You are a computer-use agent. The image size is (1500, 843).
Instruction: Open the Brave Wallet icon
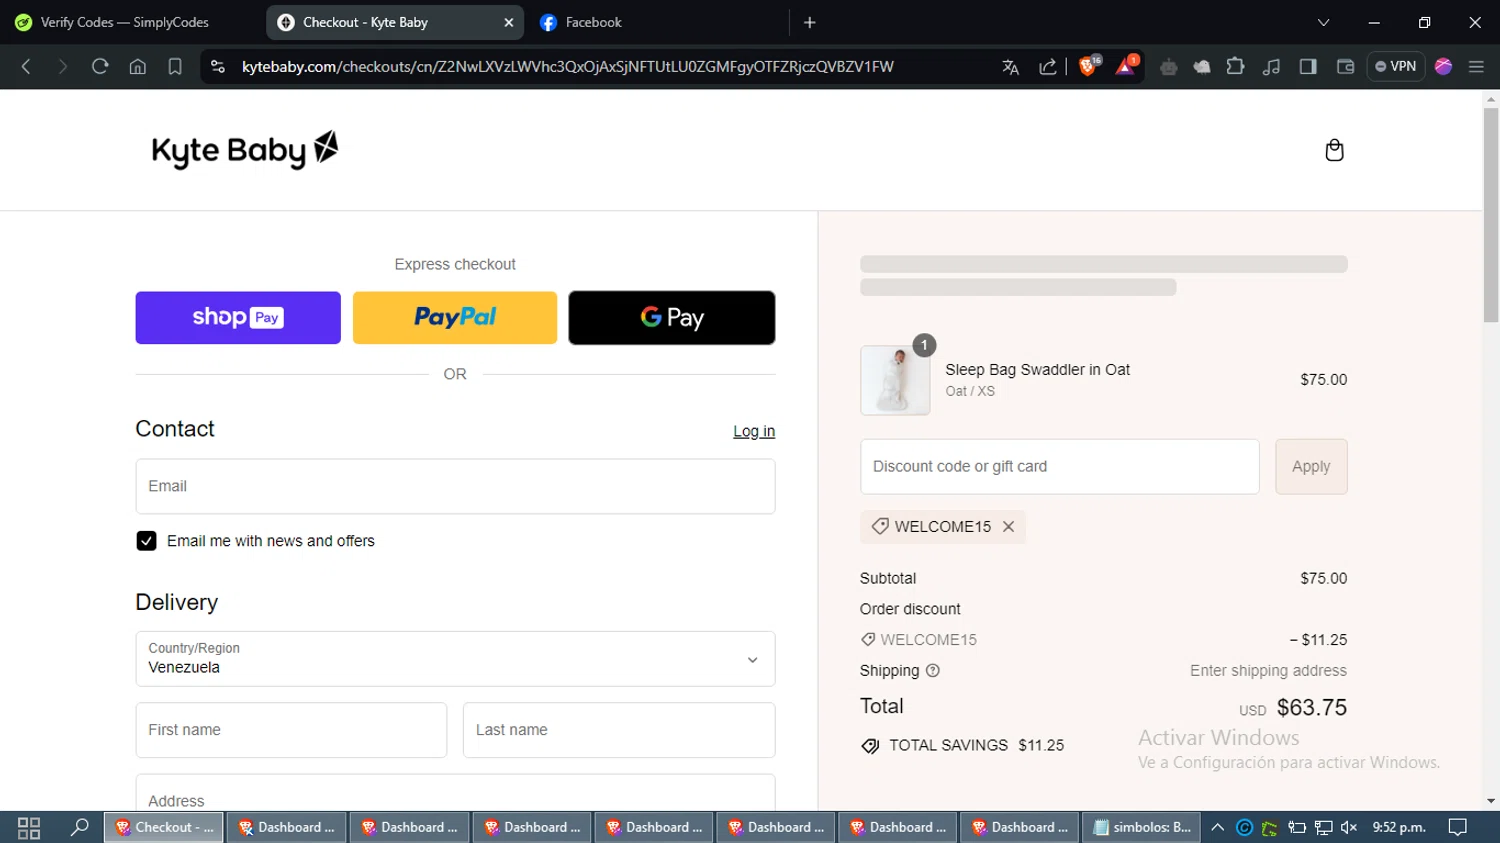(x=1345, y=67)
